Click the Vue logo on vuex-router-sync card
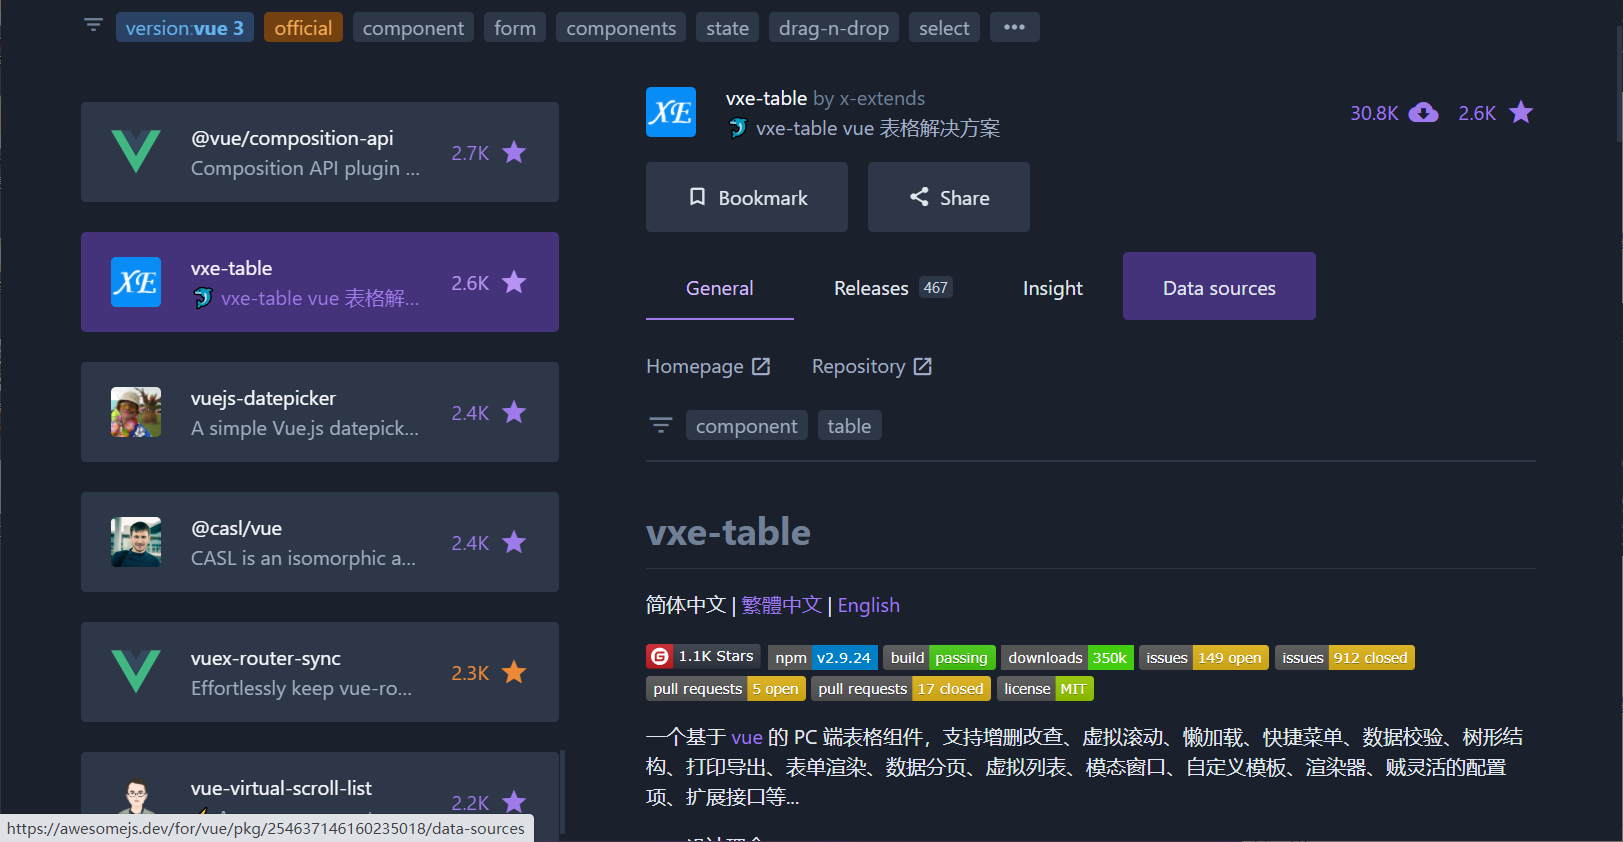The image size is (1623, 842). tap(136, 672)
